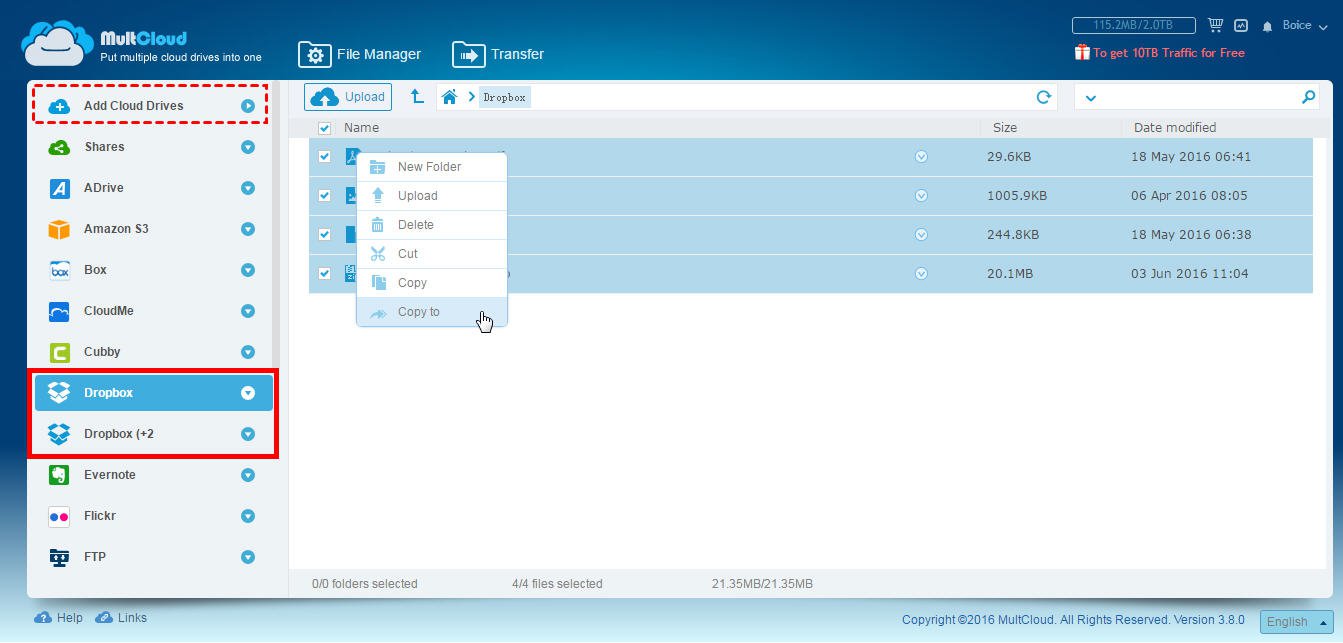The height and width of the screenshot is (643, 1343).
Task: Click into the search input field
Action: click(x=1199, y=97)
